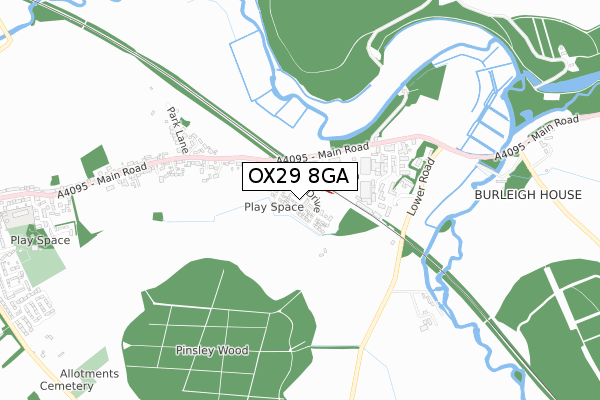Select the Play Space label near postcode
Viewport: 600px width, 400px height.
click(274, 207)
